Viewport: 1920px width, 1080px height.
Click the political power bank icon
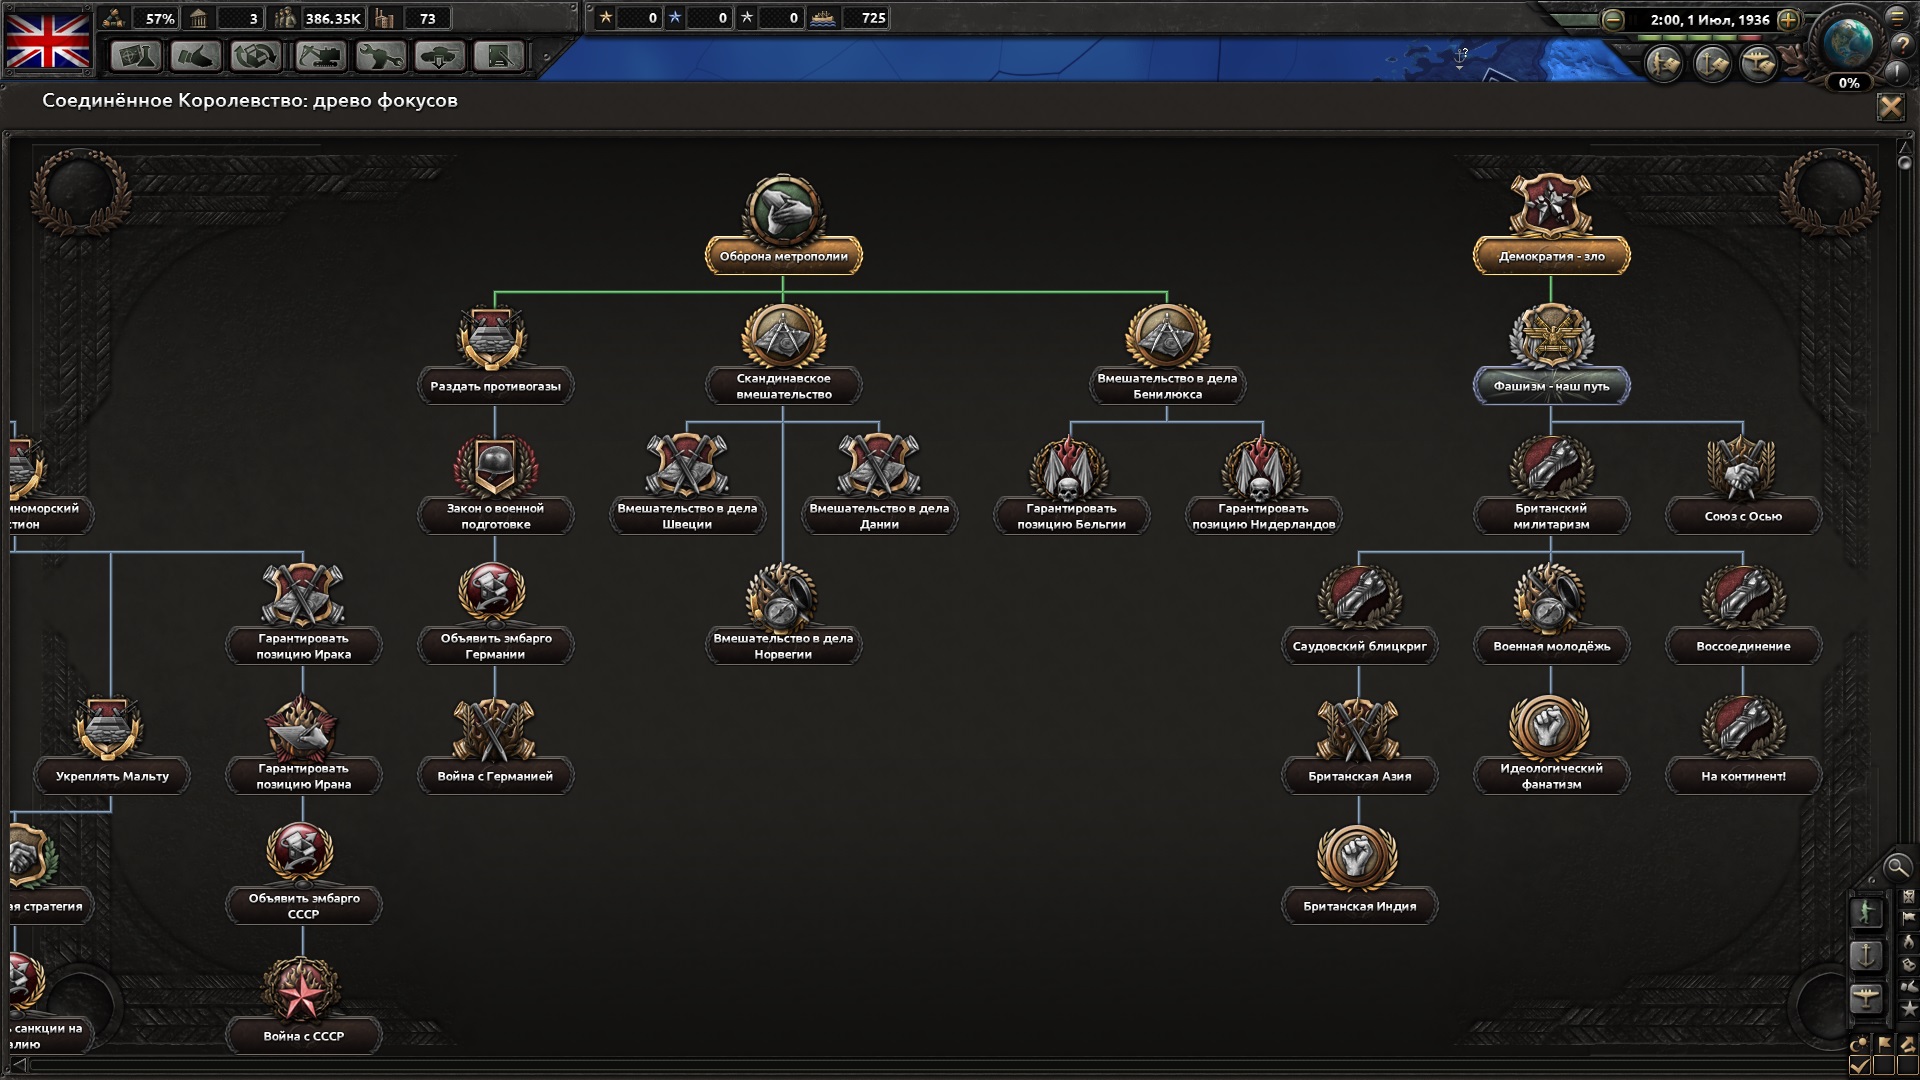pyautogui.click(x=199, y=18)
